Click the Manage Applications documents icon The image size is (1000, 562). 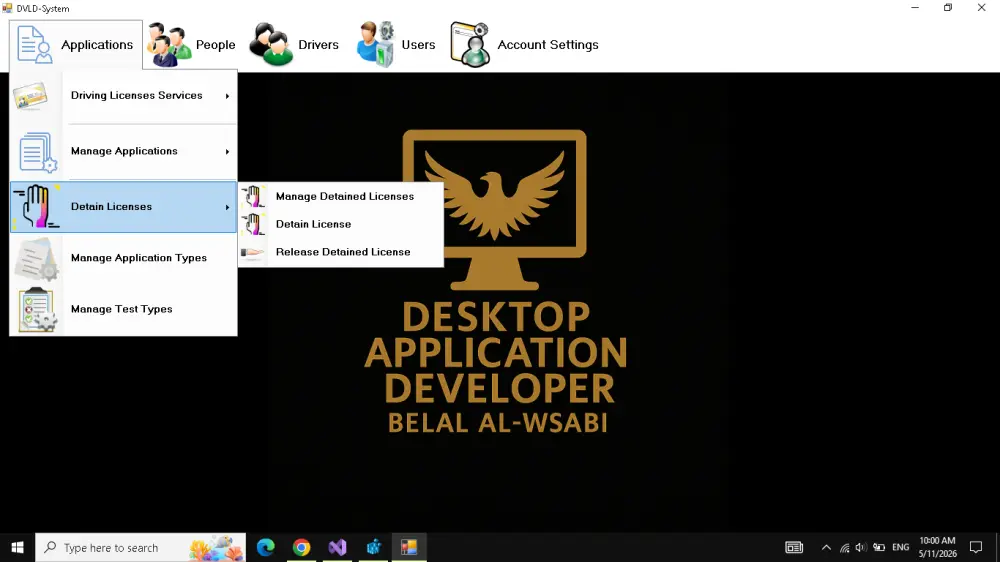(x=37, y=152)
